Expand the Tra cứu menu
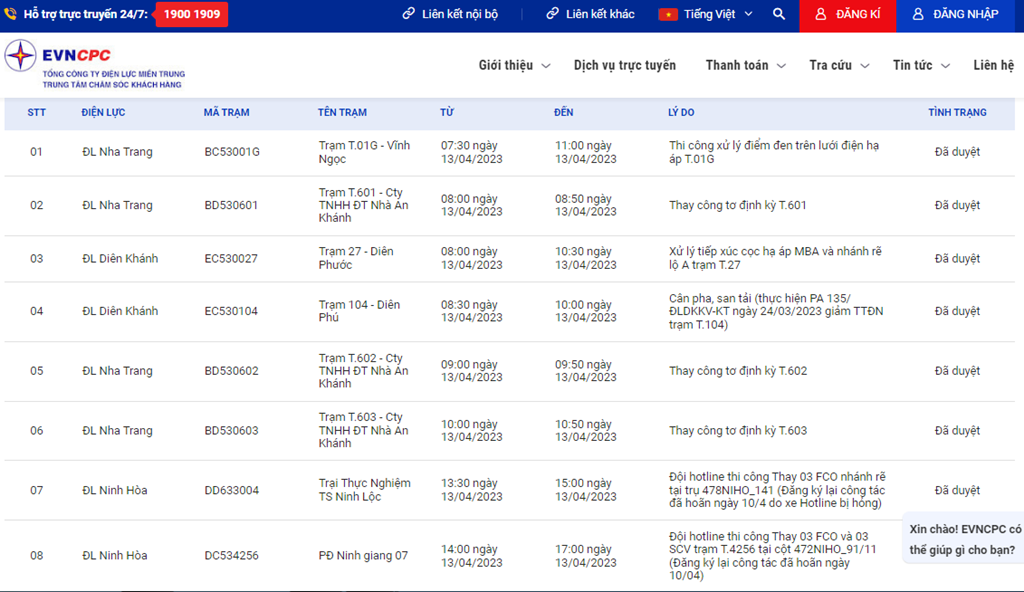The width and height of the screenshot is (1024, 592). [839, 66]
